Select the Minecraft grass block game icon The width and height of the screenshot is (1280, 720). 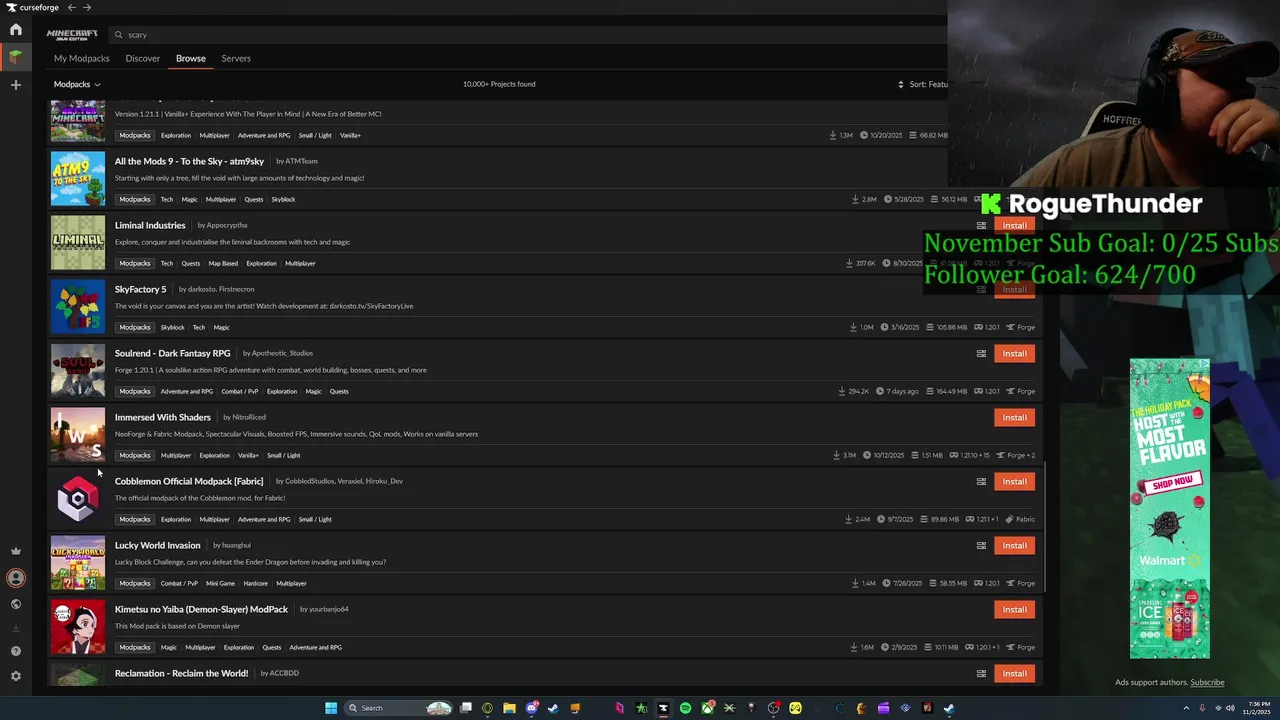[16, 57]
